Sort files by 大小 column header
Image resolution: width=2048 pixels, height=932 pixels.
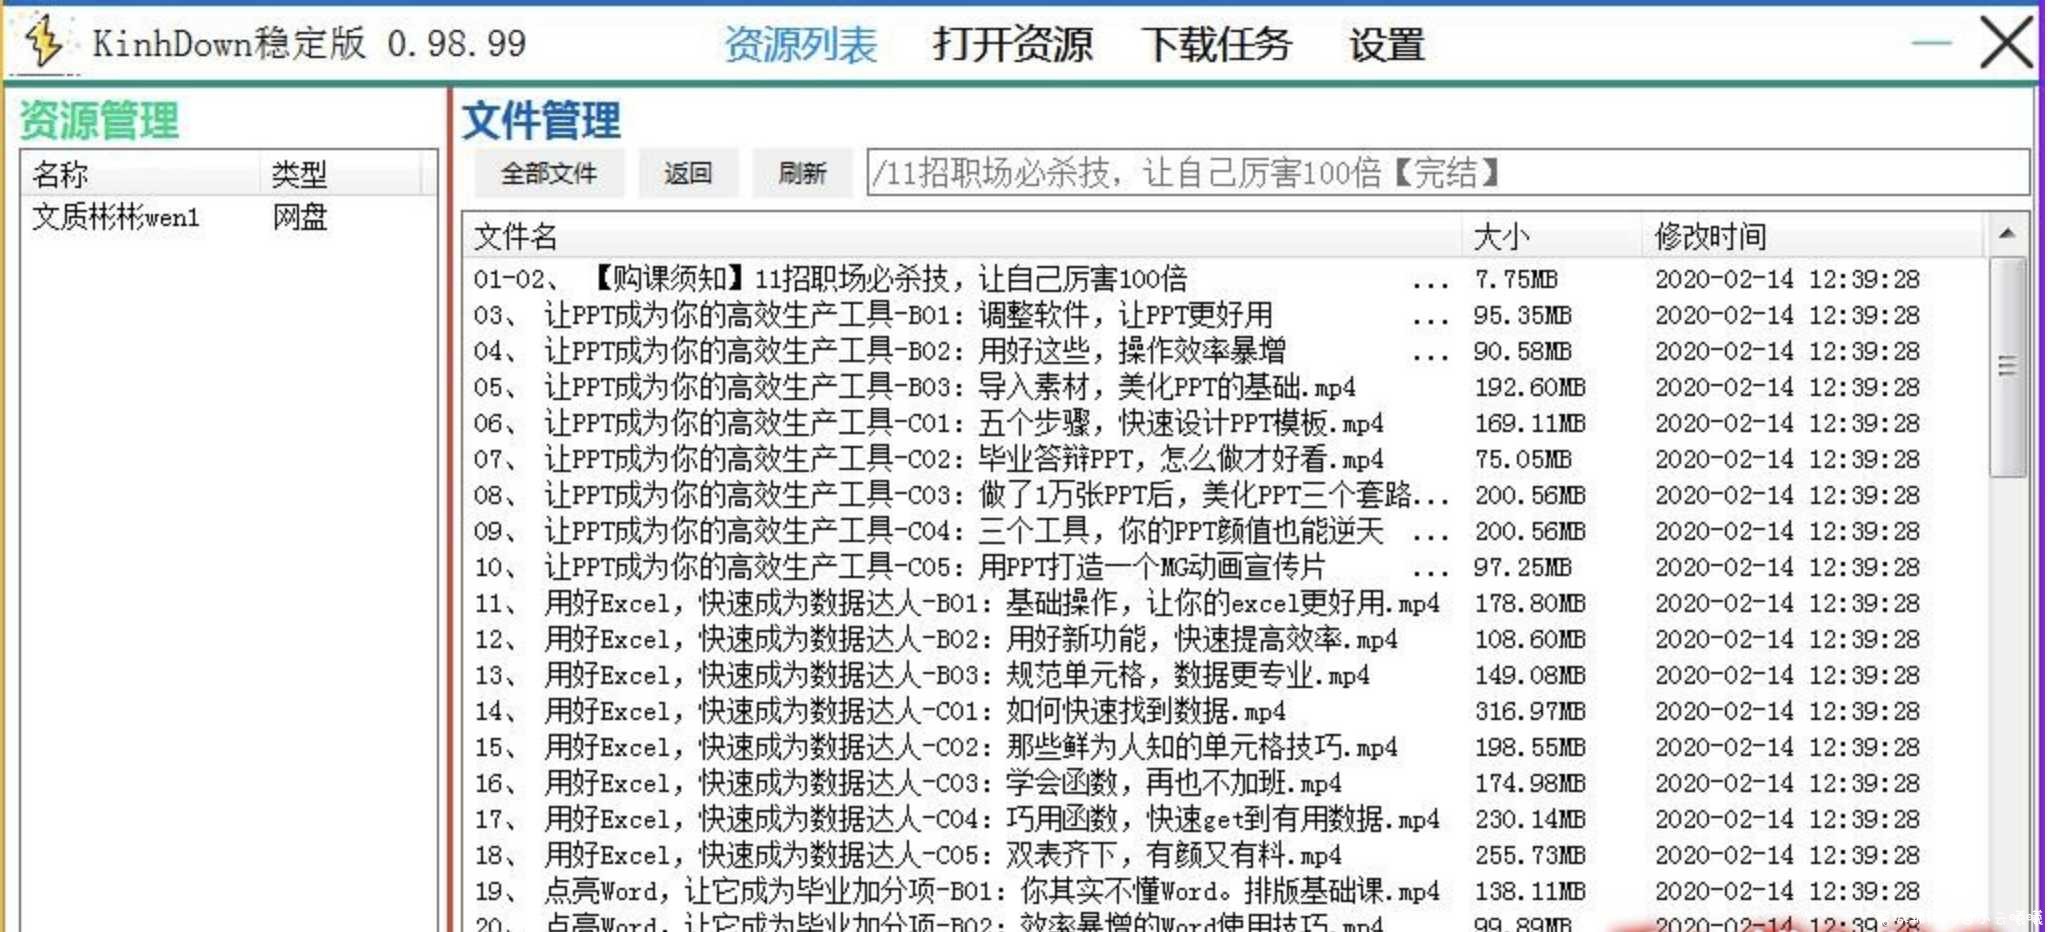pos(1552,236)
